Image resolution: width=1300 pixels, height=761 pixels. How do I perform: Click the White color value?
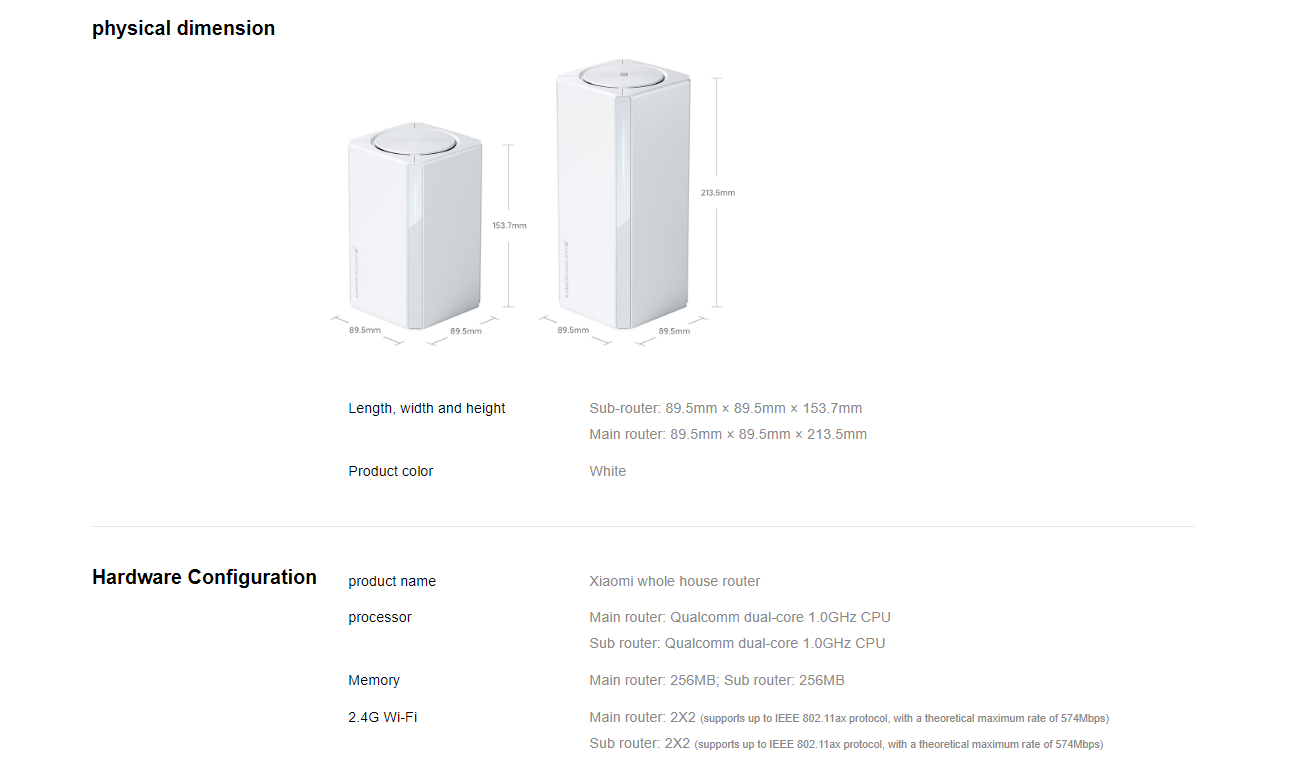608,471
